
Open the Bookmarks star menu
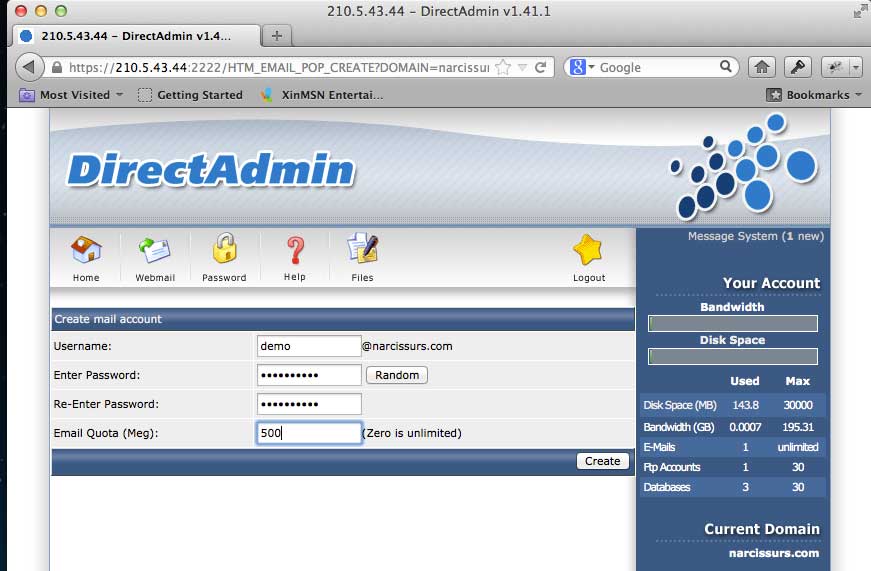[x=813, y=95]
